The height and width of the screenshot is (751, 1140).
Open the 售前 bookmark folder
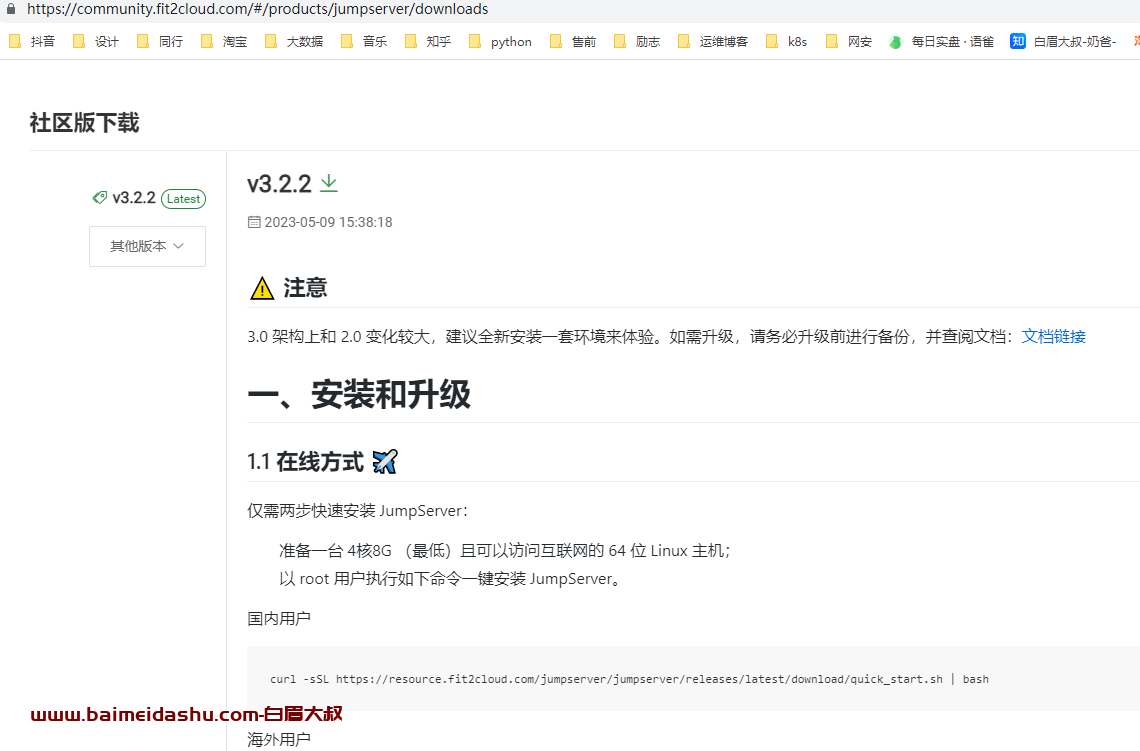574,41
